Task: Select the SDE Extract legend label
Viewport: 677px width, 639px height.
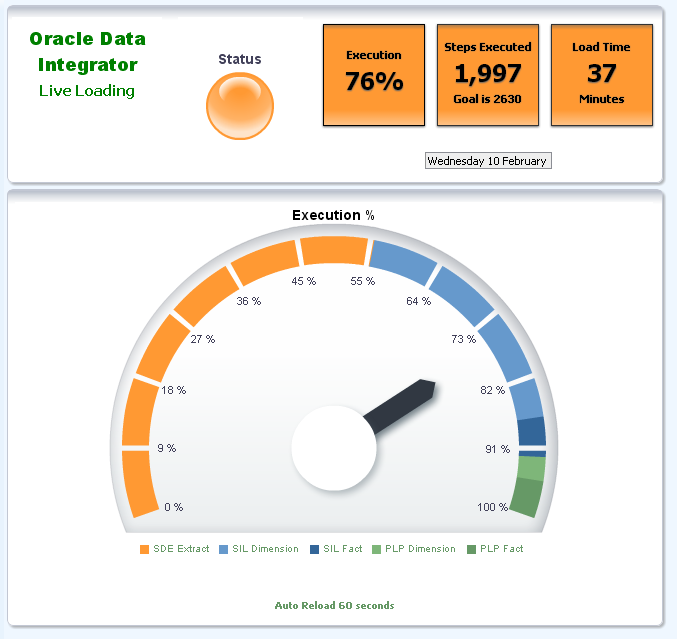Action: click(x=181, y=549)
